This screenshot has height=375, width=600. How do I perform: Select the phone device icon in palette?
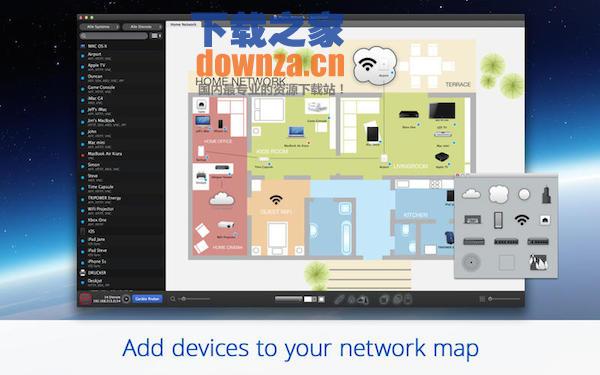click(x=498, y=220)
